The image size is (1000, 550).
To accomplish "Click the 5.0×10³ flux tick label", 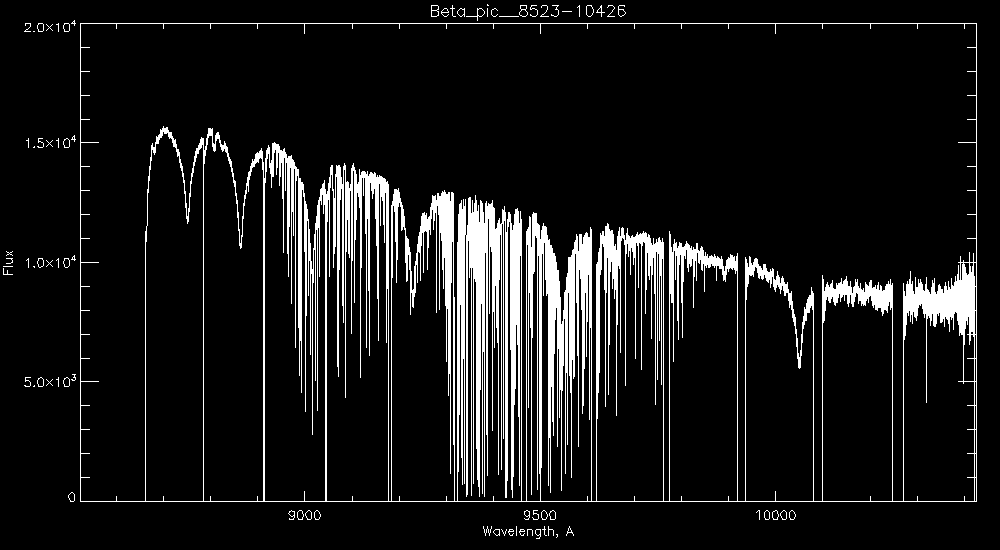I will pyautogui.click(x=50, y=382).
